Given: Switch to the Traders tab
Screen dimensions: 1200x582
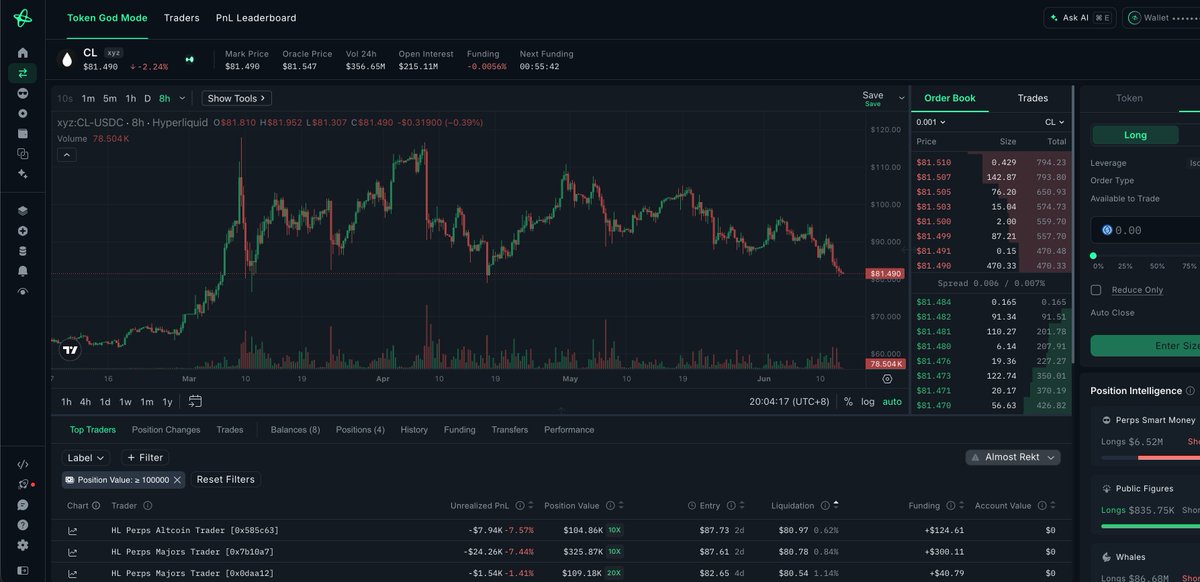Looking at the screenshot, I should tap(181, 18).
